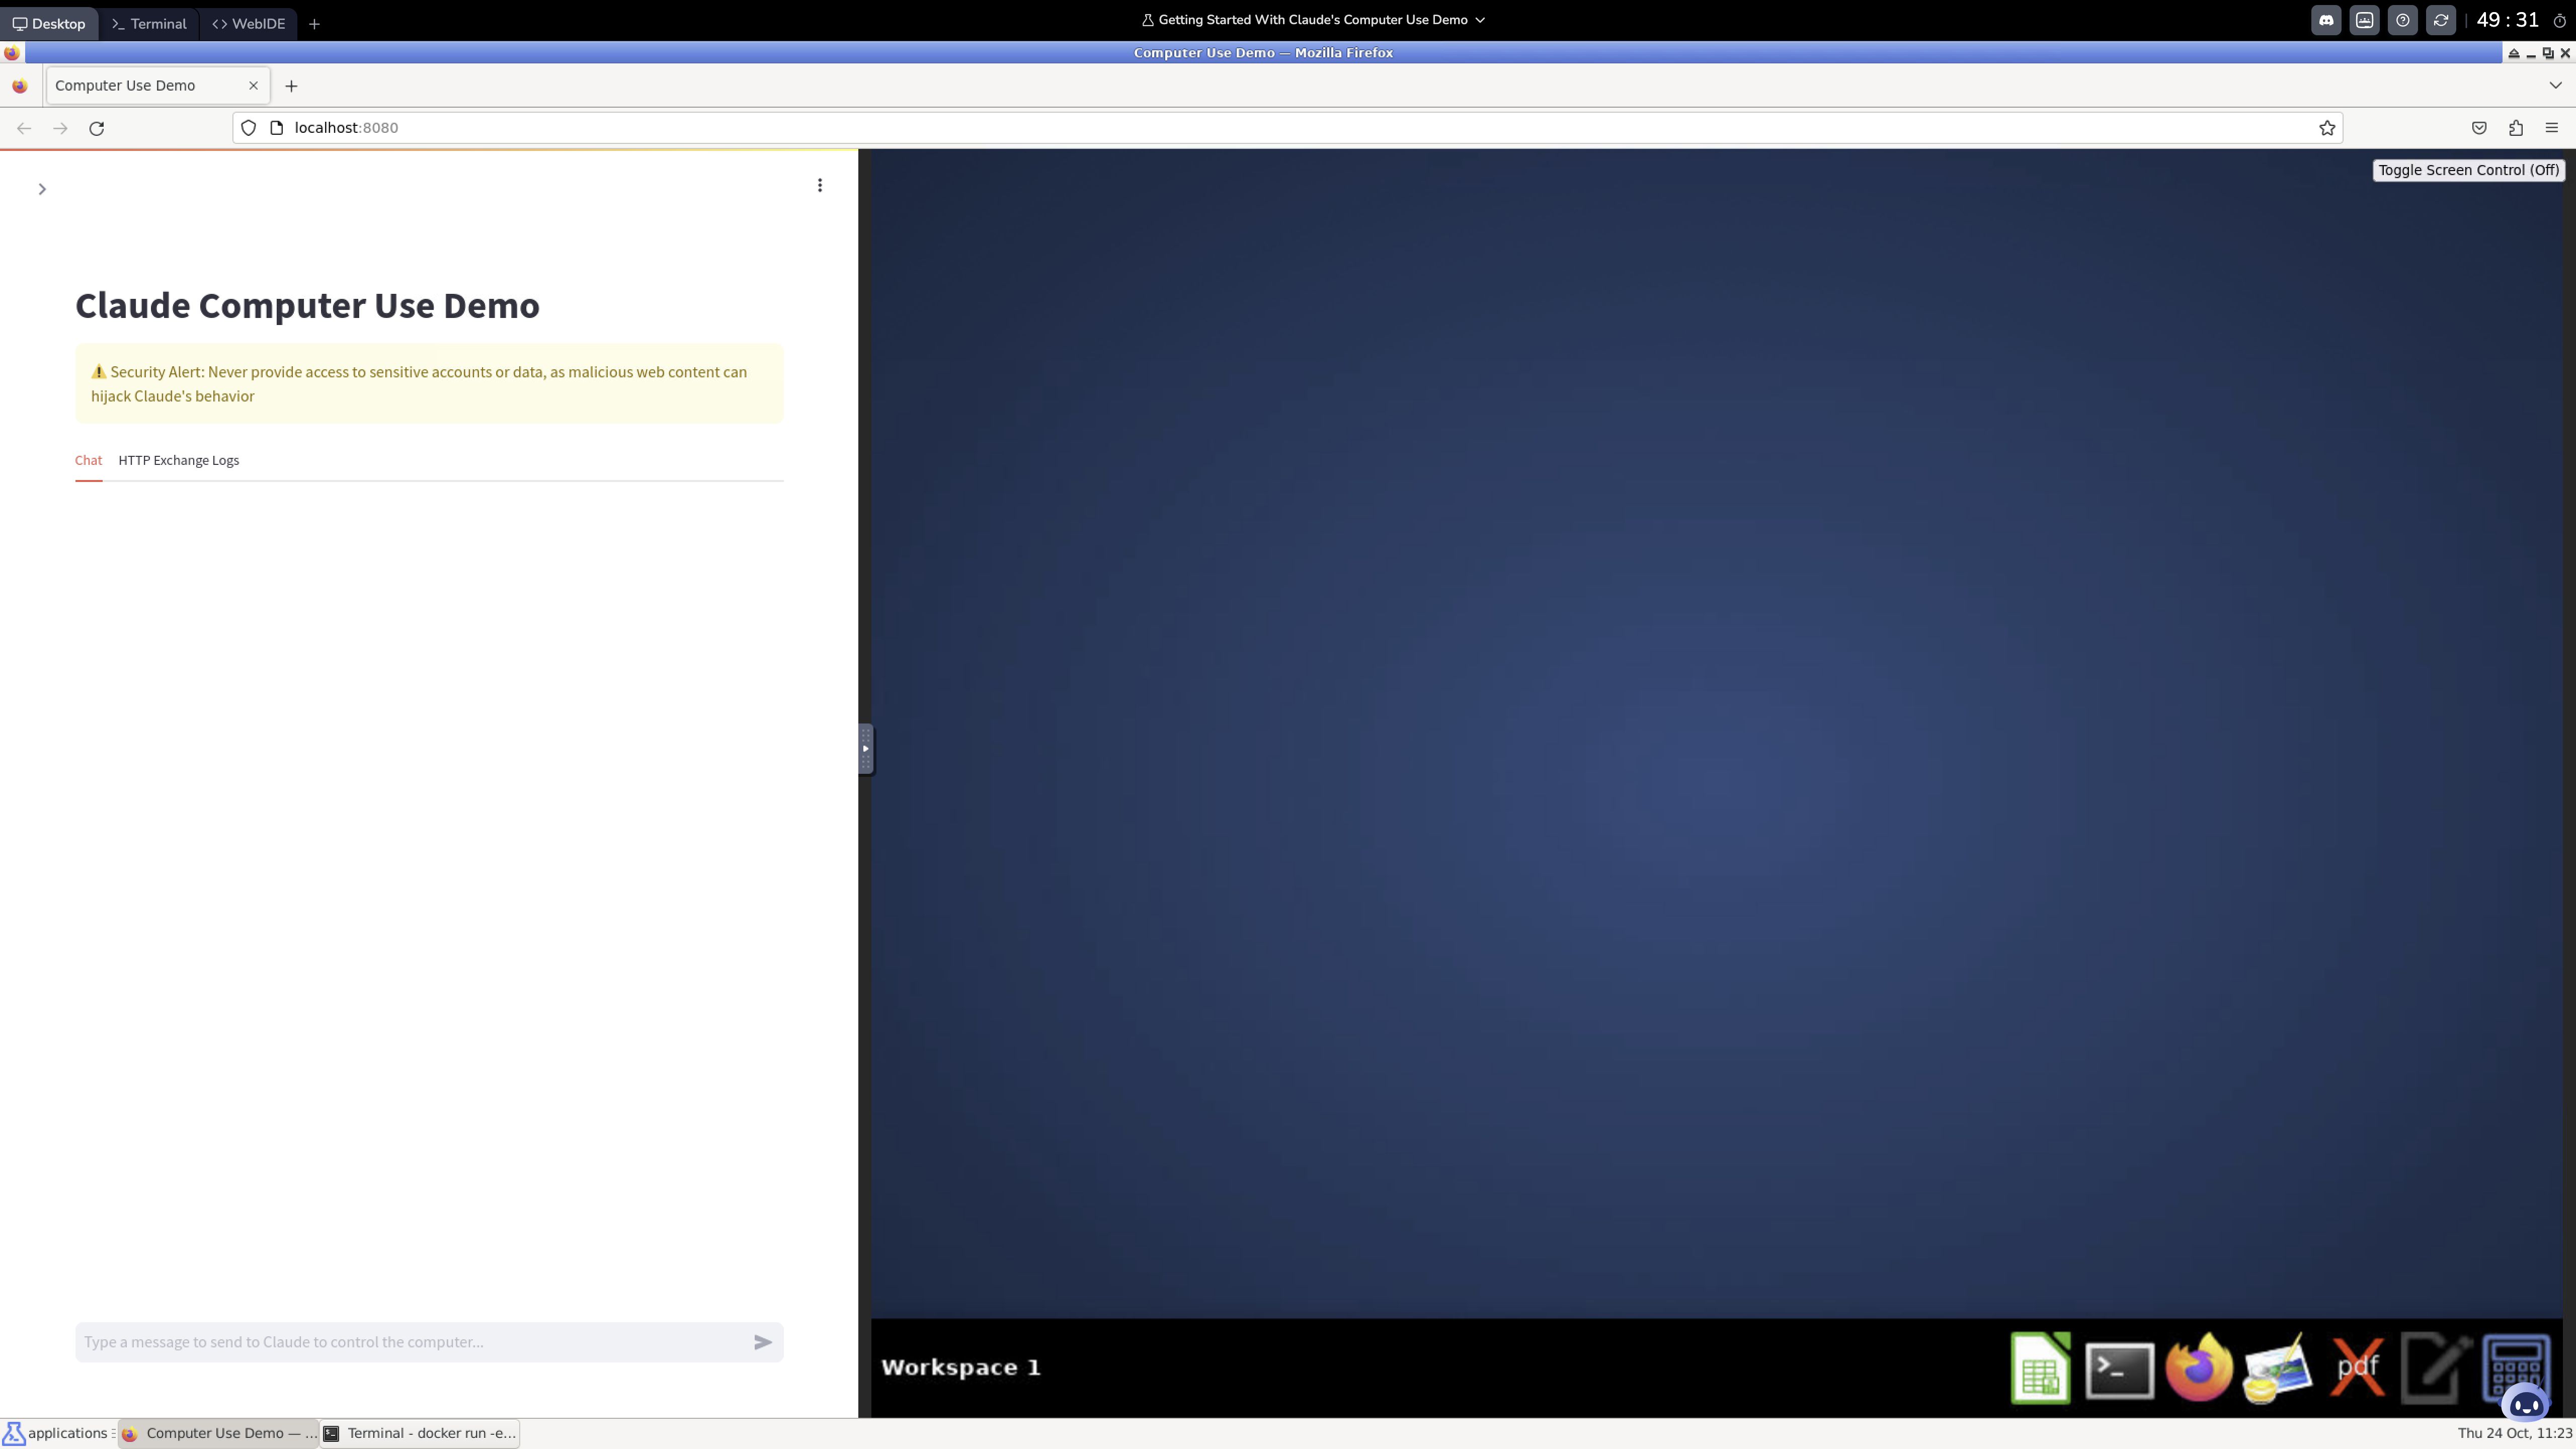Expand the collapsed sidebar chevron
Screen dimensions: 2576x1449
pyautogui.click(x=42, y=188)
